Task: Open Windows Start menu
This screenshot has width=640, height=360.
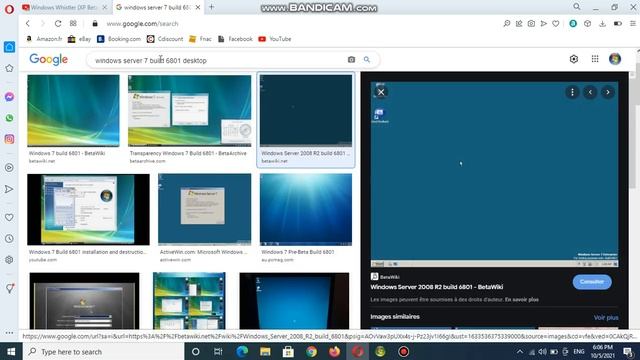Action: click(11, 351)
